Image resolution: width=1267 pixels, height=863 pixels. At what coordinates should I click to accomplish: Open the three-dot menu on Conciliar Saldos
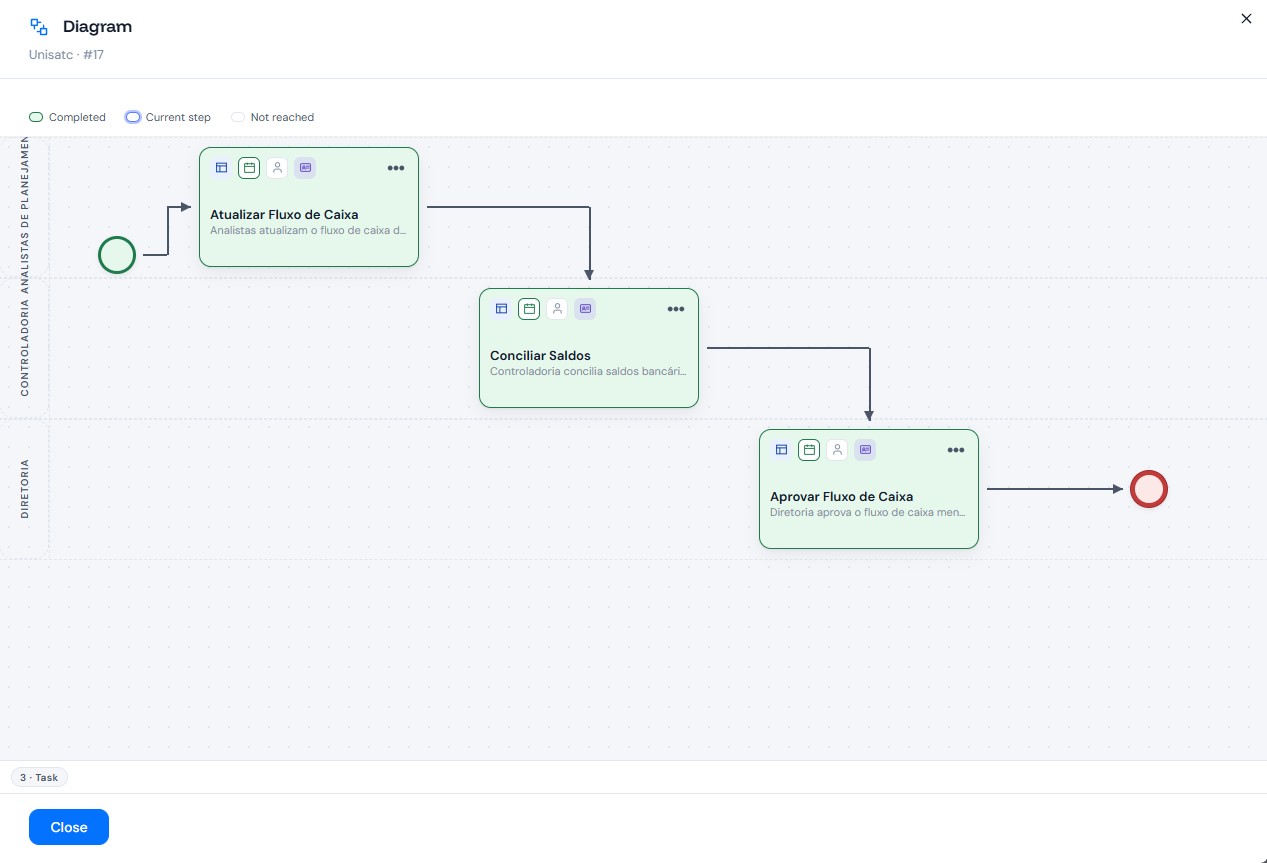676,309
